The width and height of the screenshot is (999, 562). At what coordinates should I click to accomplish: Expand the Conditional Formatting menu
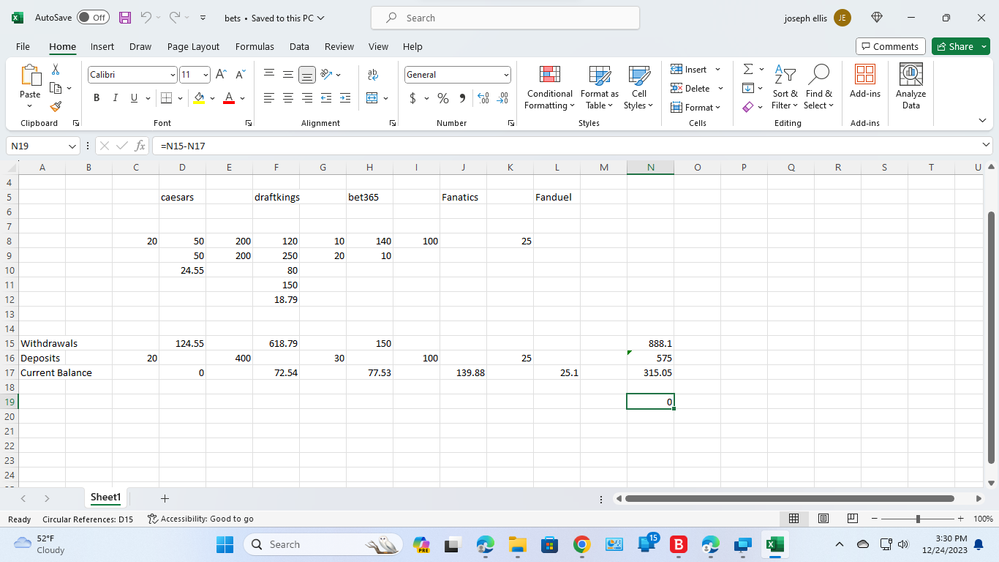click(549, 87)
